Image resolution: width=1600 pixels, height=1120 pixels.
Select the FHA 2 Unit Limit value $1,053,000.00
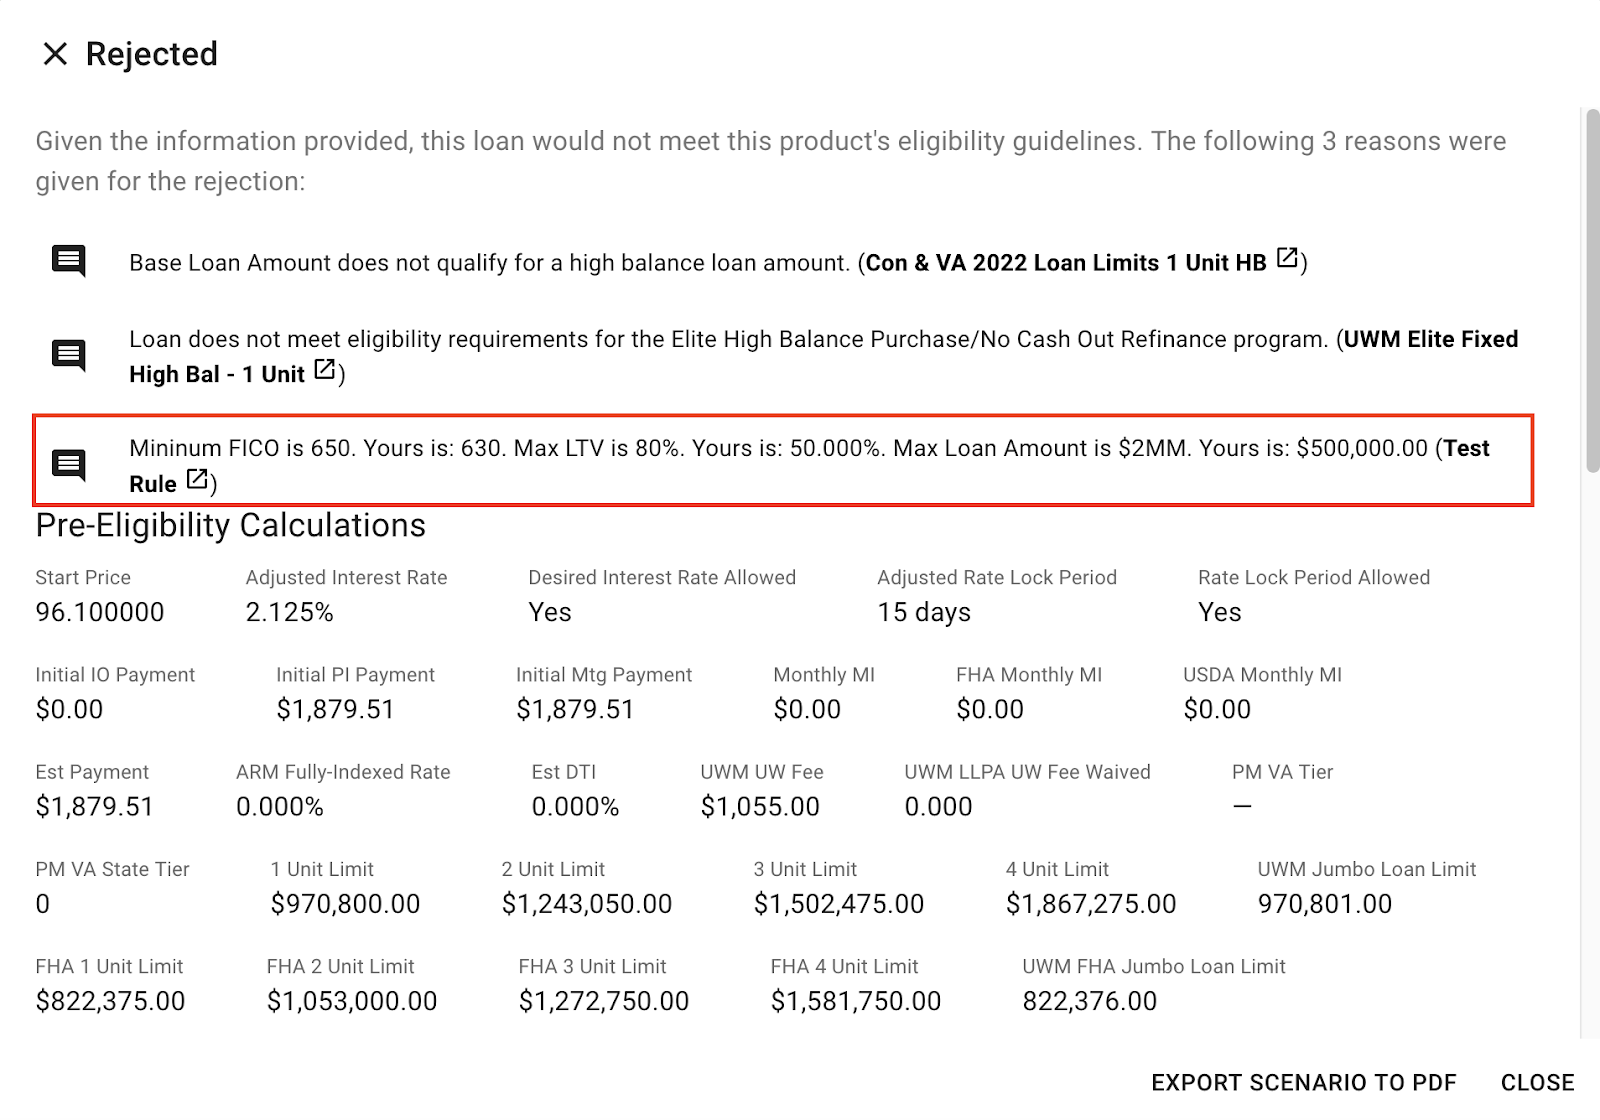tap(352, 1001)
